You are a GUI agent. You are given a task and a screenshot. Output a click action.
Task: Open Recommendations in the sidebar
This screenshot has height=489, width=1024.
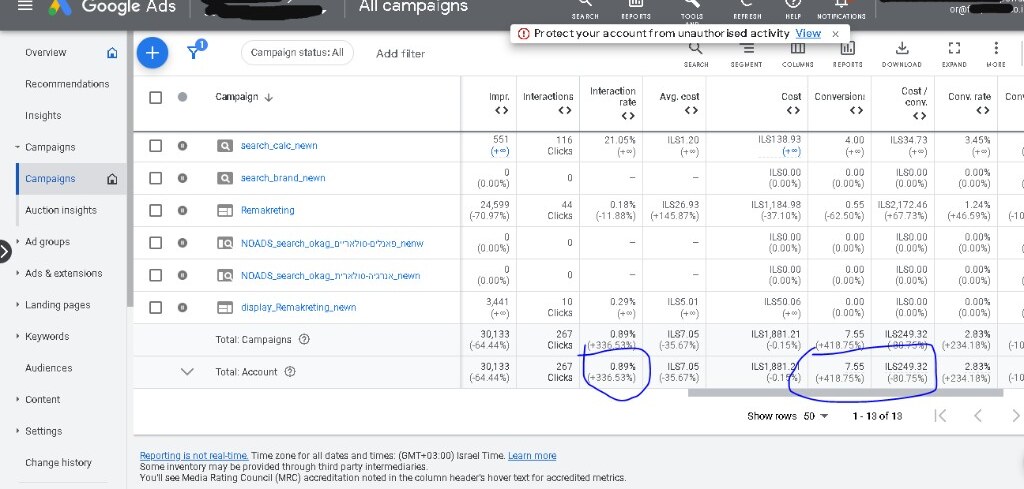(x=67, y=84)
